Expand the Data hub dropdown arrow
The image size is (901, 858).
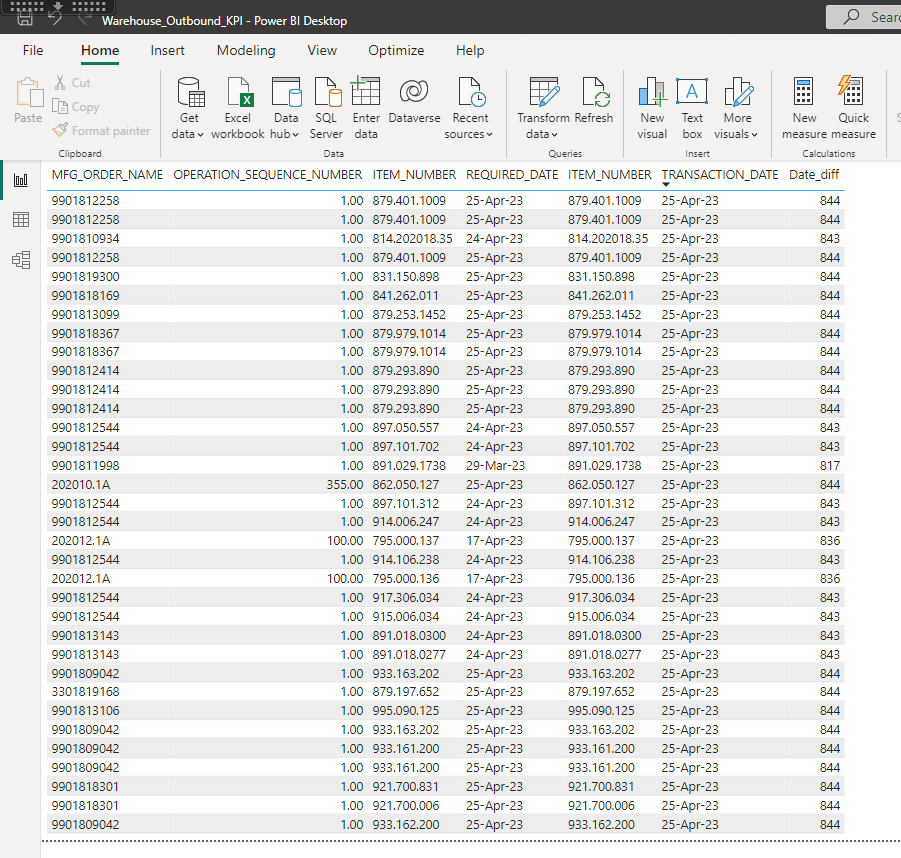pyautogui.click(x=295, y=134)
